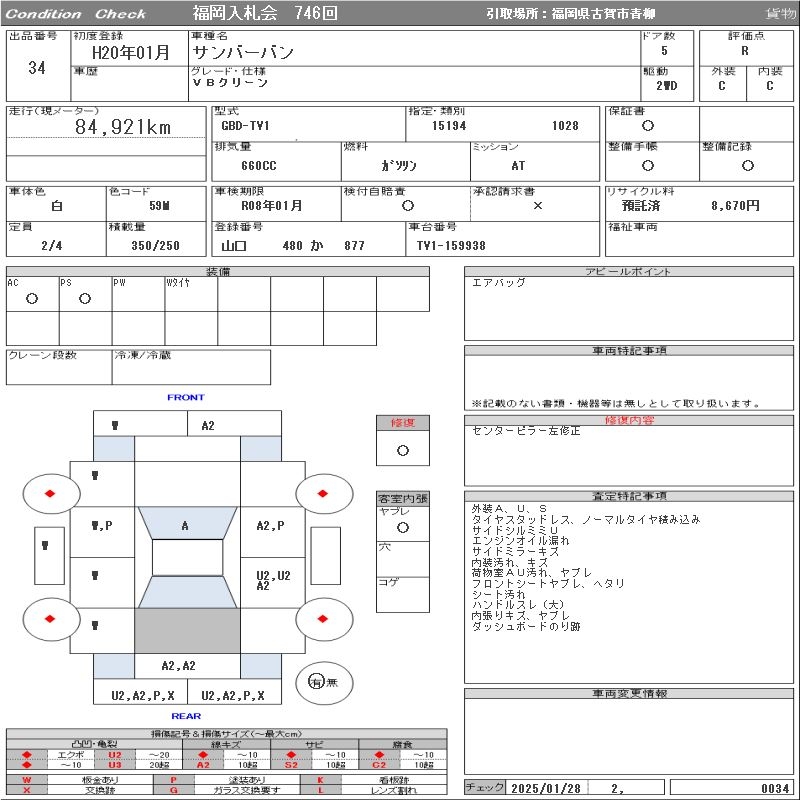
Task: Click the U2,U2 A2 damage mark
Action: click(273, 581)
